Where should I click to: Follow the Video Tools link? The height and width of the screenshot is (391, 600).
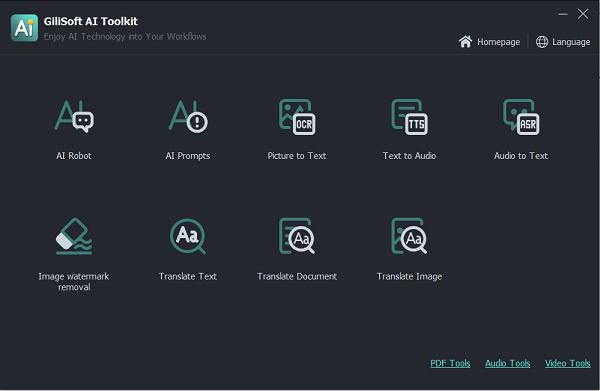(x=567, y=363)
